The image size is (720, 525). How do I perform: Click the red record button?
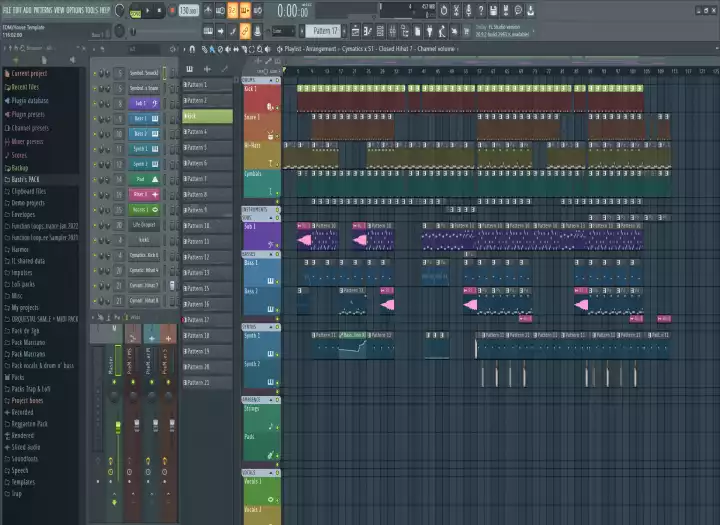click(172, 10)
